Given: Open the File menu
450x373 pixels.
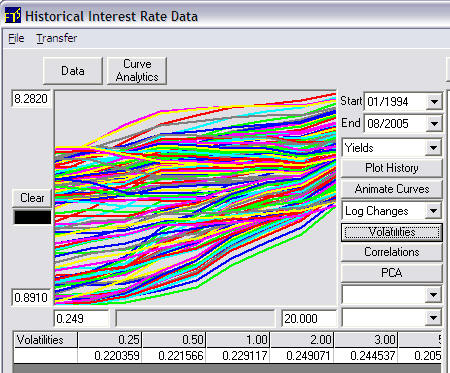Looking at the screenshot, I should point(16,38).
